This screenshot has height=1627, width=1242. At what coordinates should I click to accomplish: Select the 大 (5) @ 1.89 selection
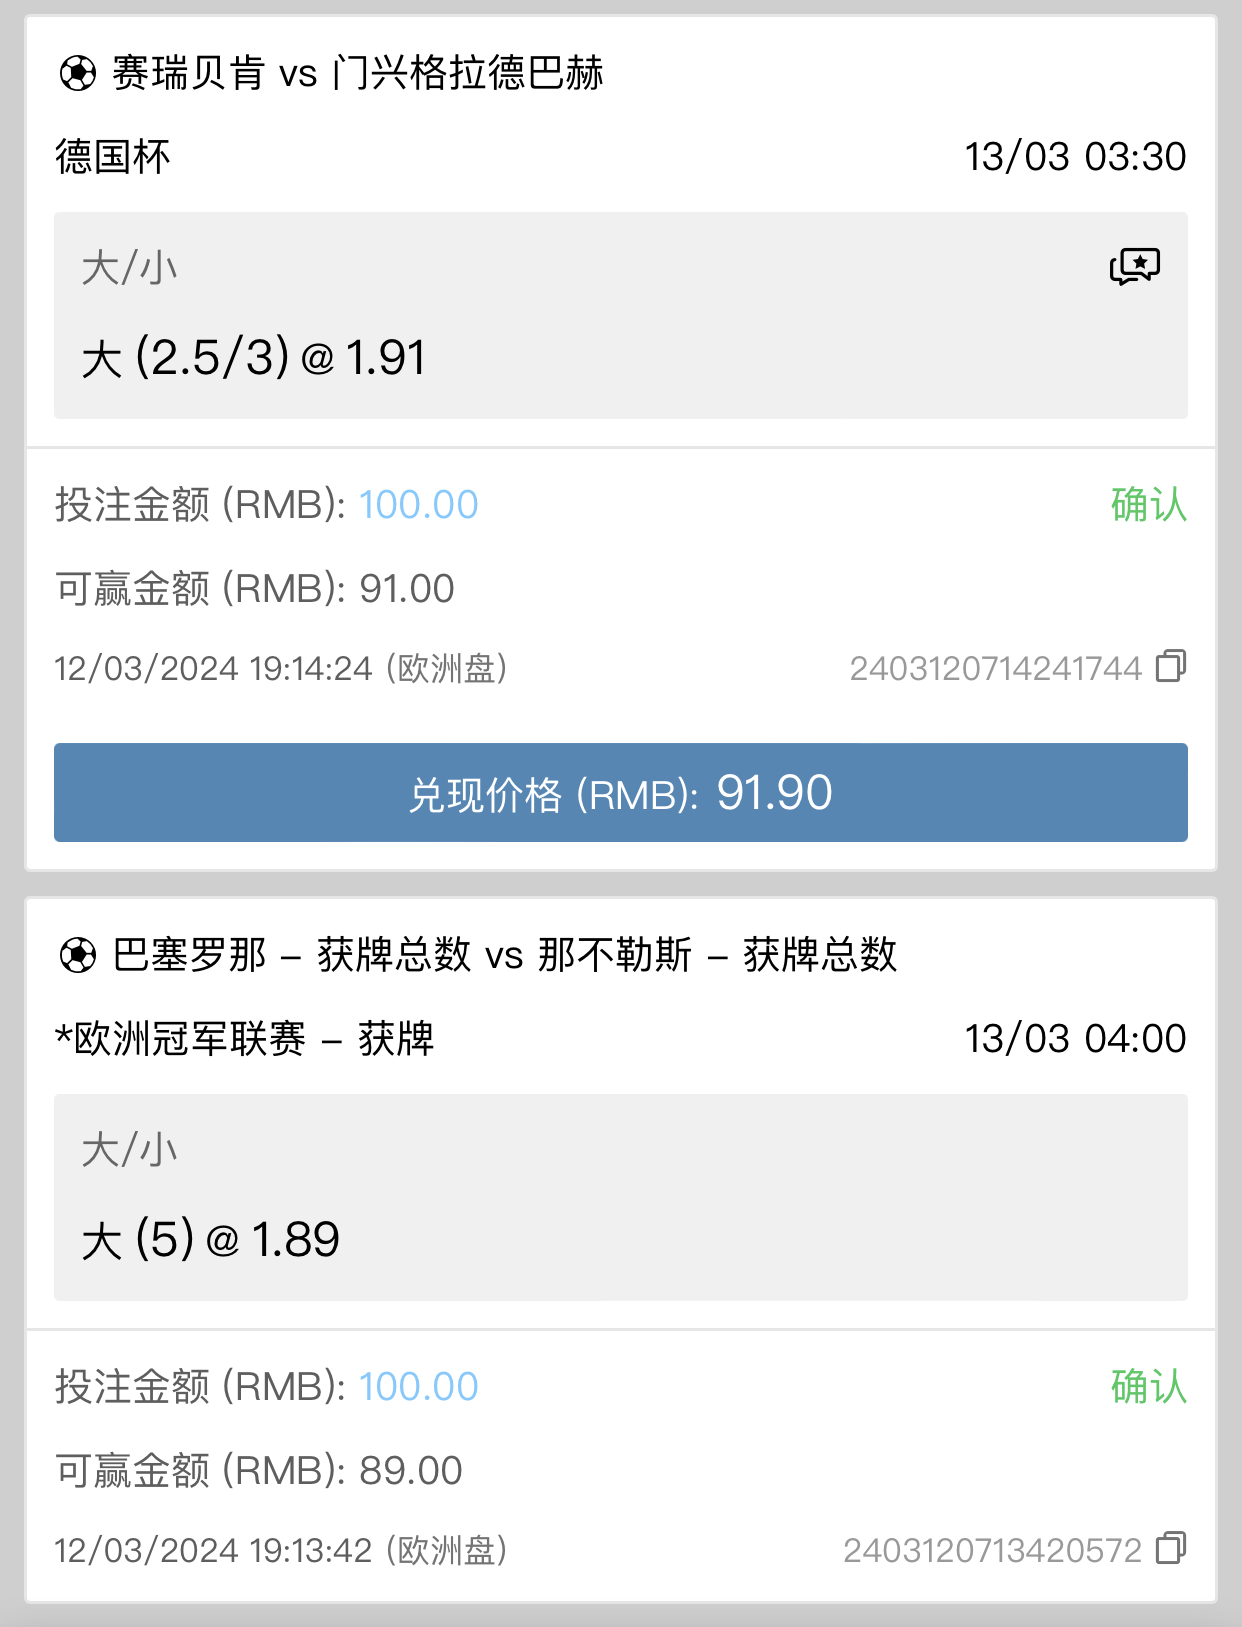[211, 1240]
